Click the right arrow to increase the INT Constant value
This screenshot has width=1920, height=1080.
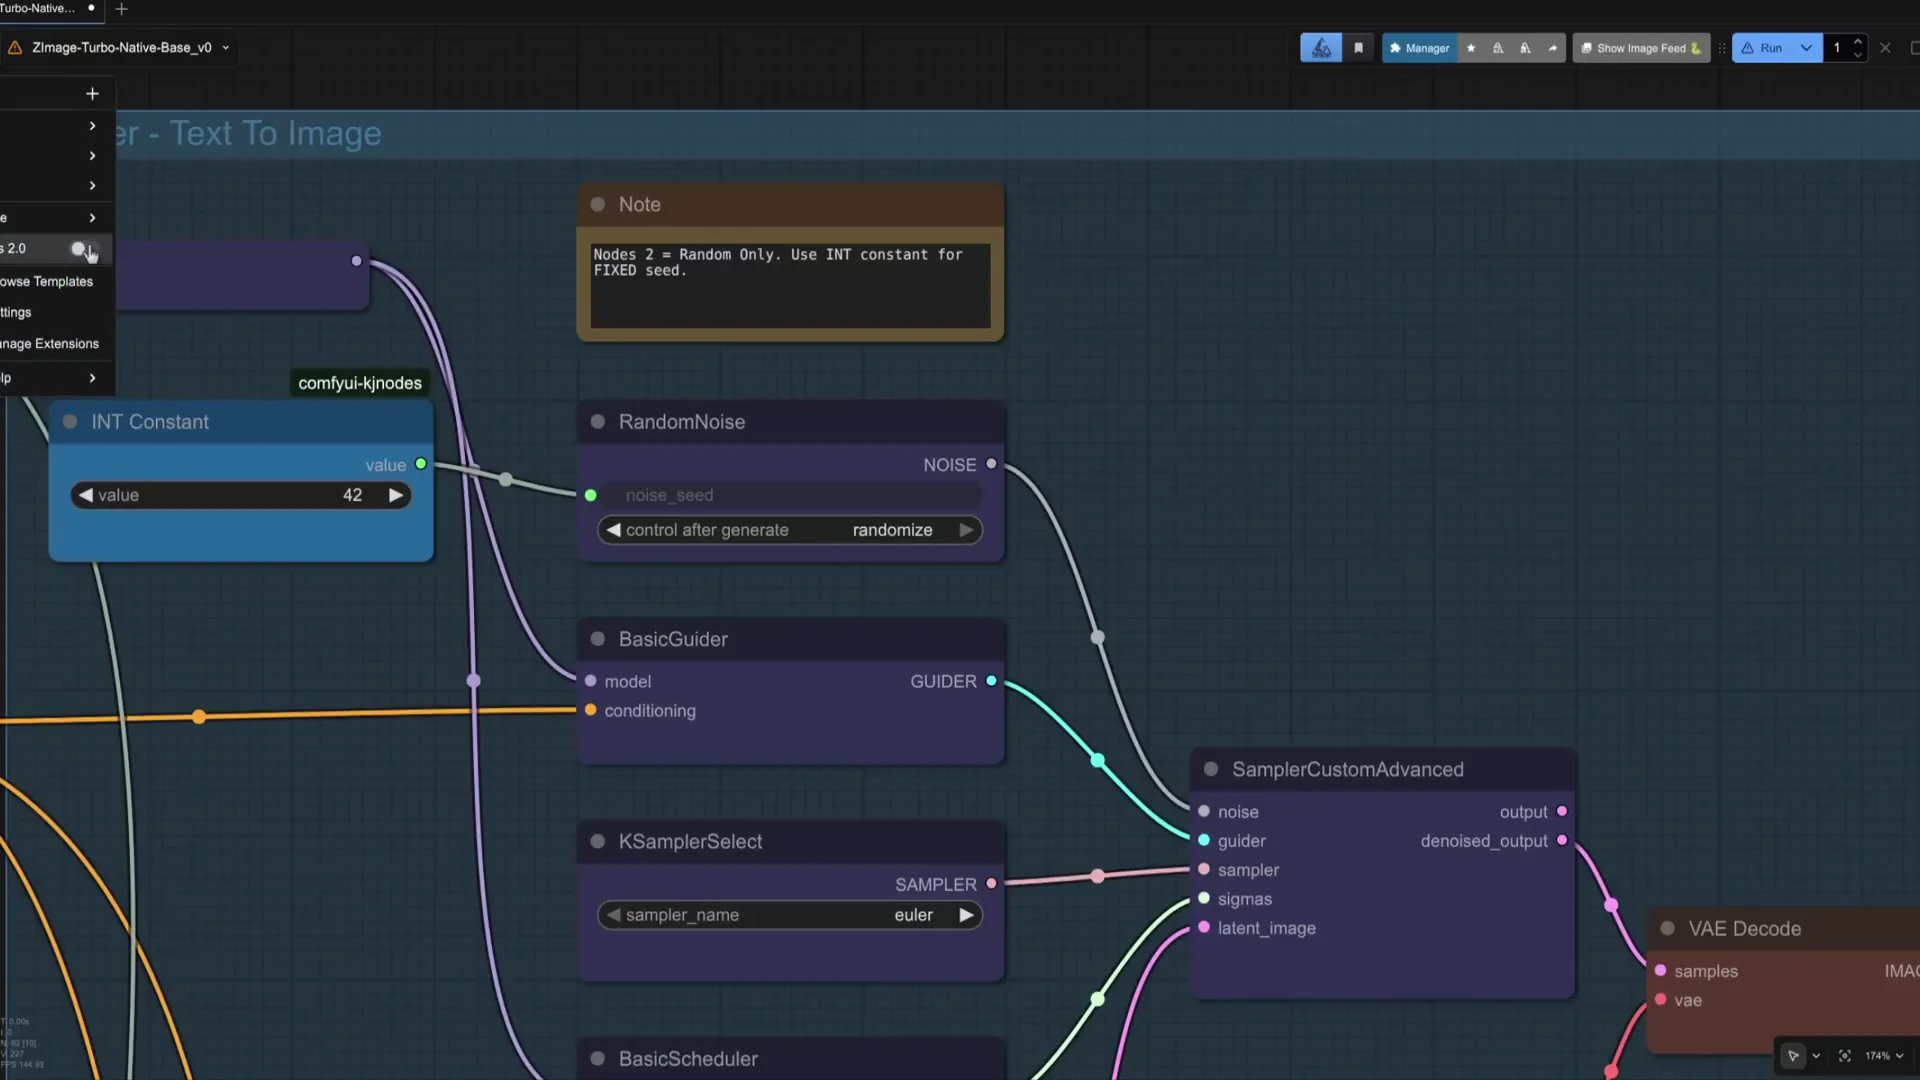(x=396, y=494)
